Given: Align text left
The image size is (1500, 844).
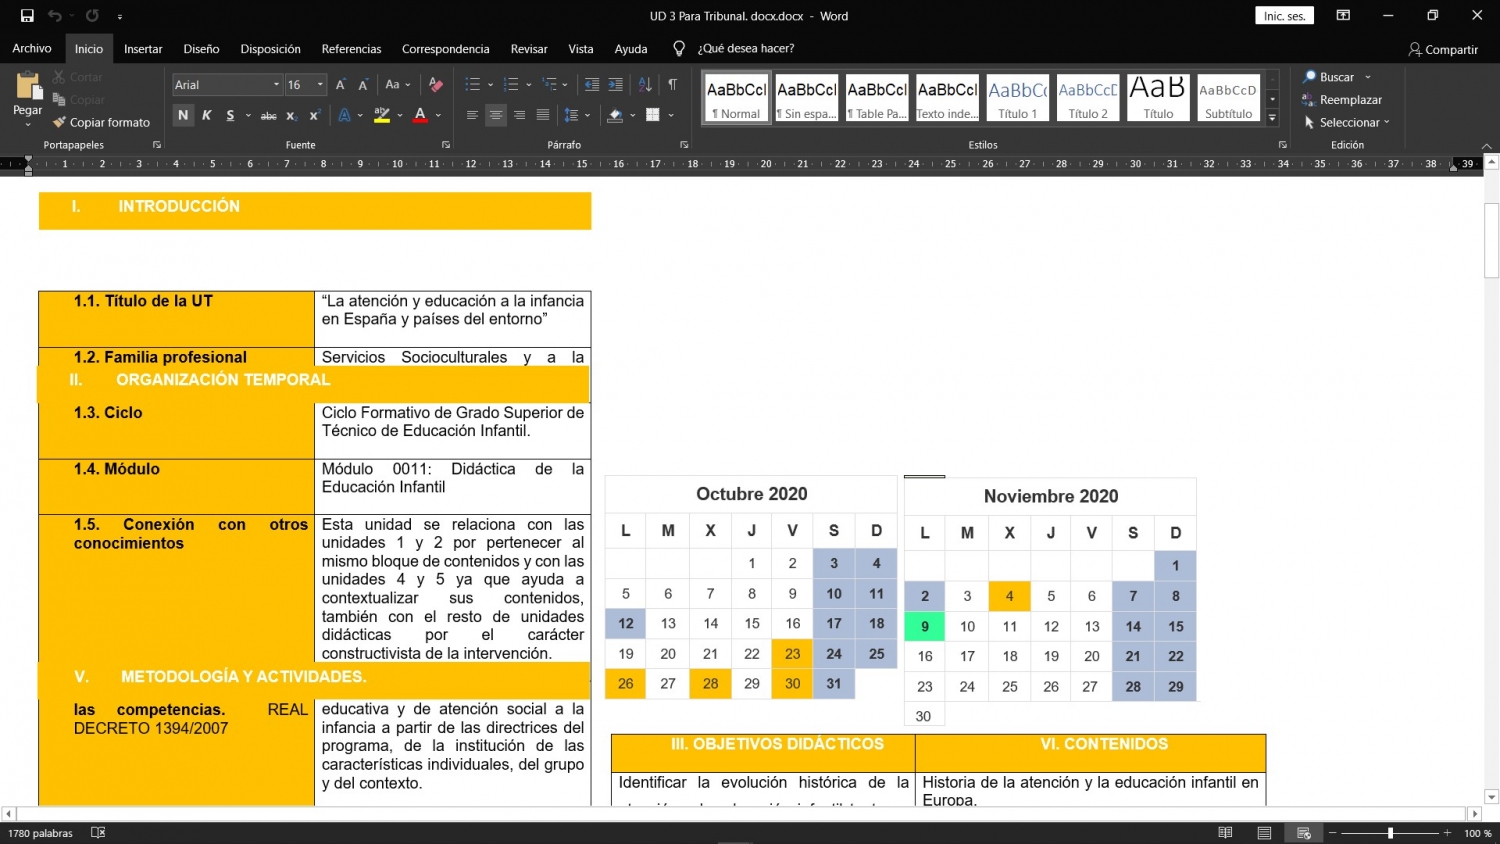Looking at the screenshot, I should (x=472, y=116).
